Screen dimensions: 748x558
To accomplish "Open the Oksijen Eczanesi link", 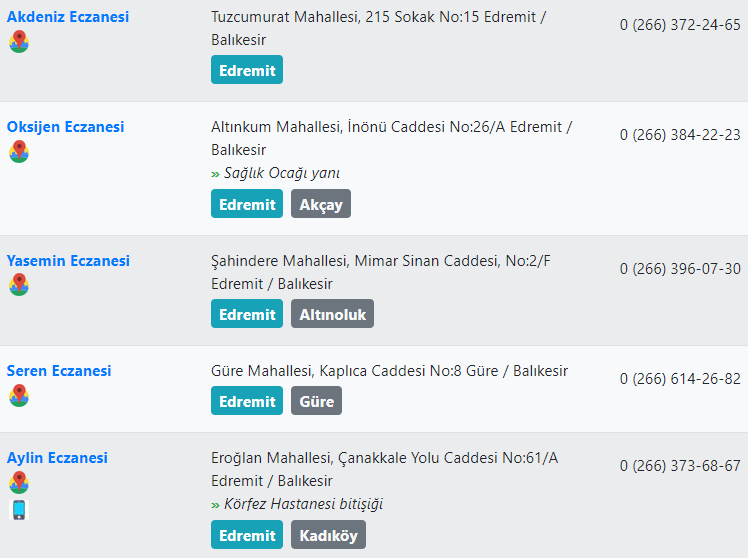I will pos(65,127).
